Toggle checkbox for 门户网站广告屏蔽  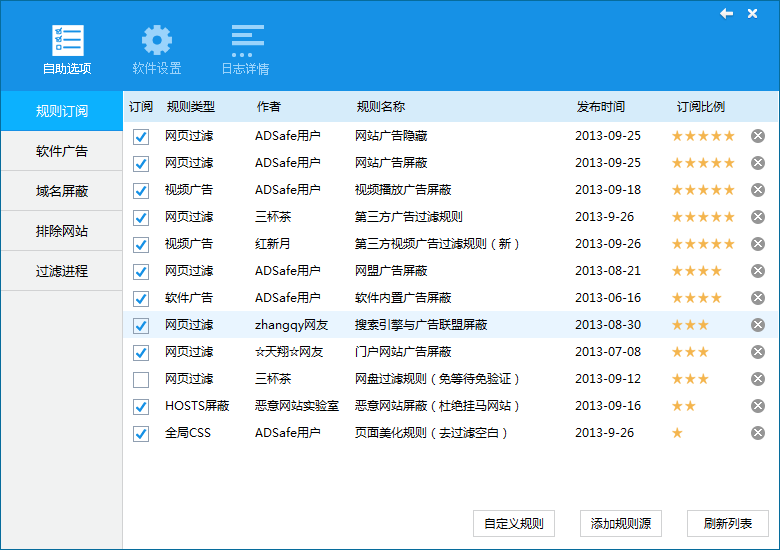(141, 353)
